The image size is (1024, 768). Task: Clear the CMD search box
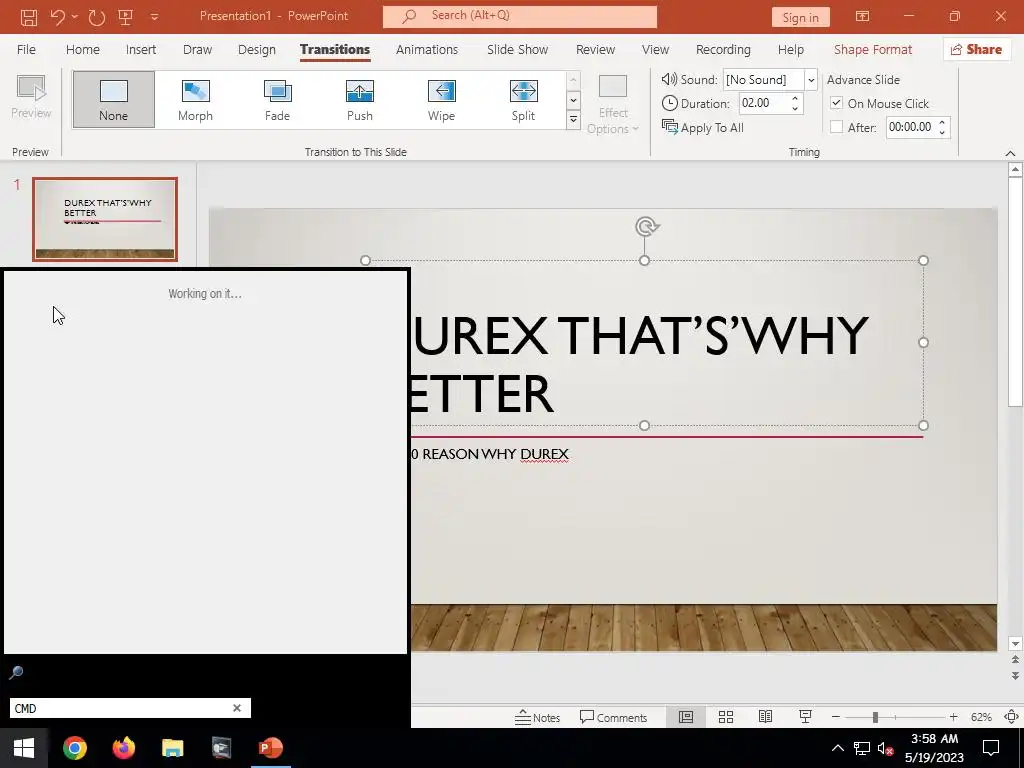pyautogui.click(x=237, y=708)
